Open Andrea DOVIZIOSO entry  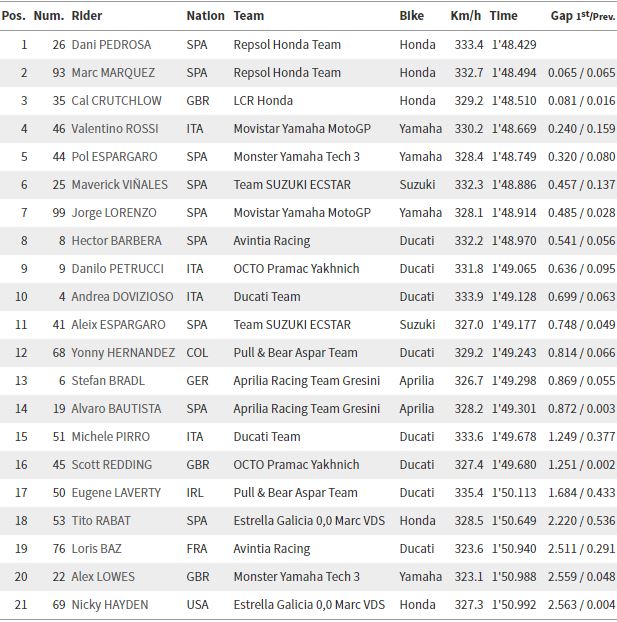click(x=122, y=296)
